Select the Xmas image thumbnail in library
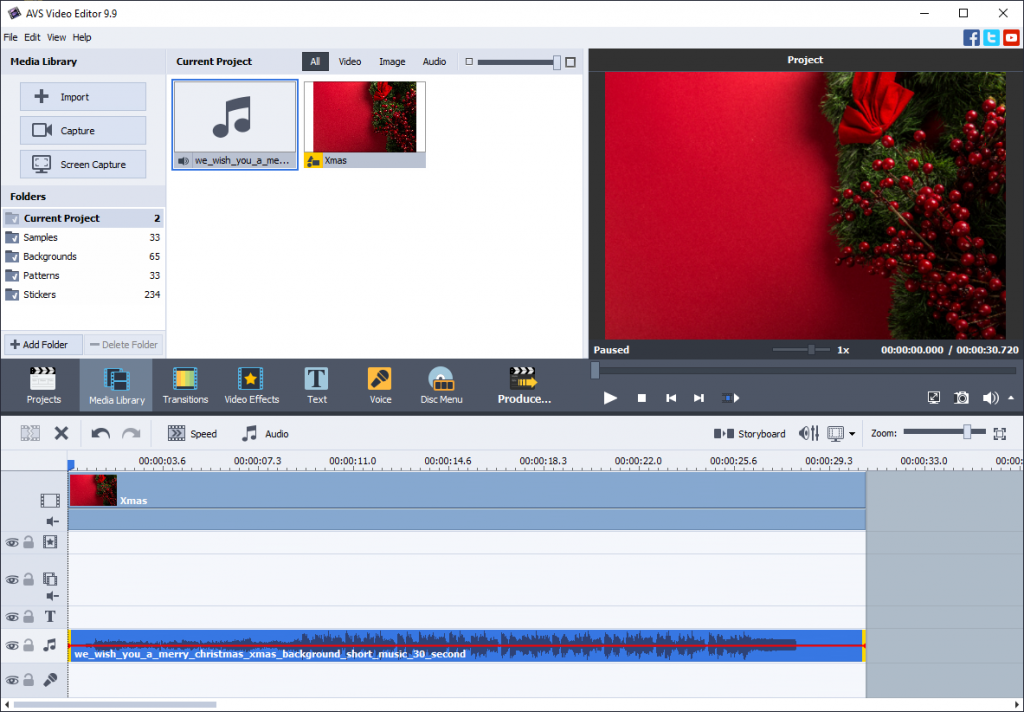Image resolution: width=1024 pixels, height=712 pixels. click(364, 124)
